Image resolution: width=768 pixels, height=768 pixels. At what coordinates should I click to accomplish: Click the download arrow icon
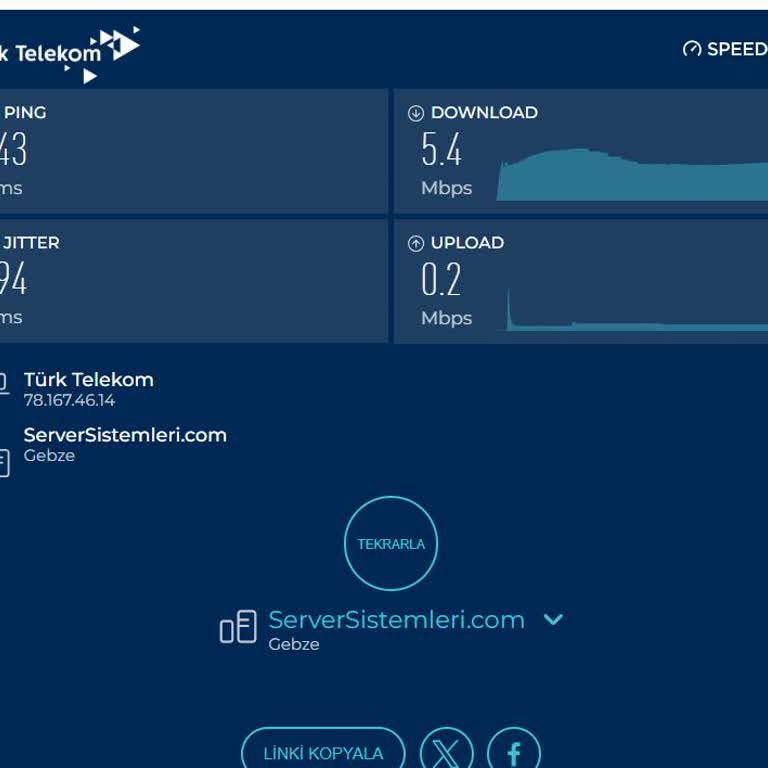pyautogui.click(x=415, y=113)
